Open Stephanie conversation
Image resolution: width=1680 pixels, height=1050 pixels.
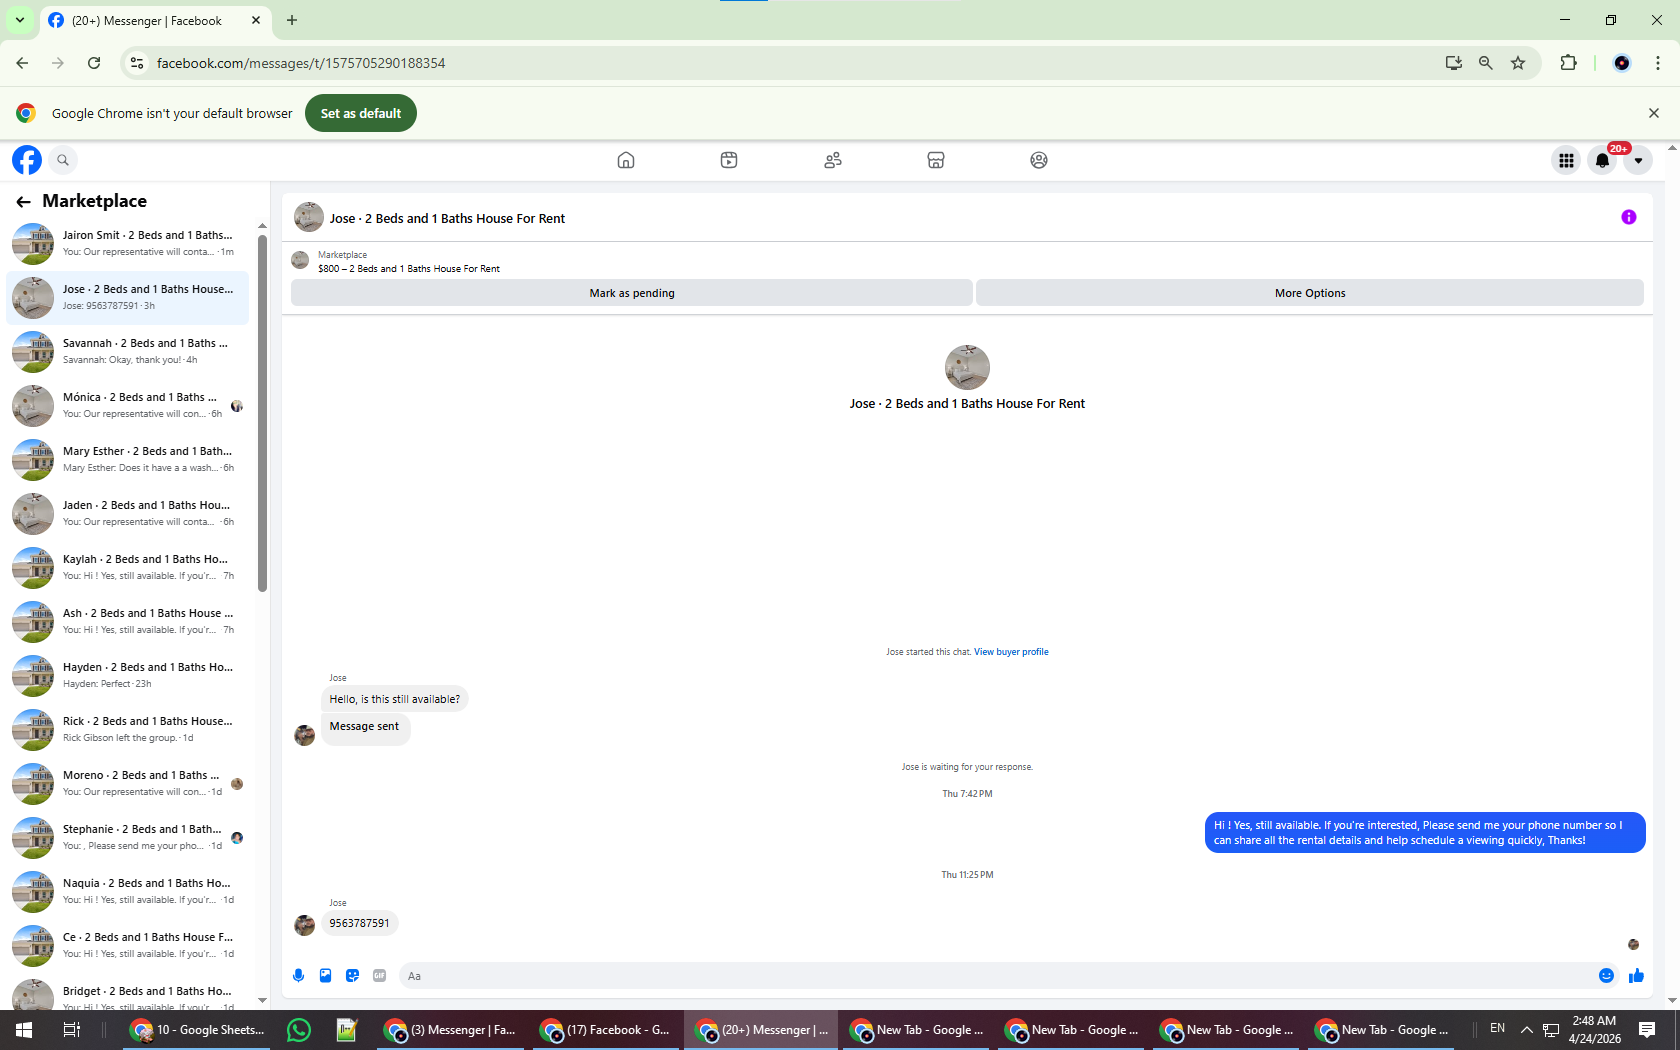(x=128, y=837)
